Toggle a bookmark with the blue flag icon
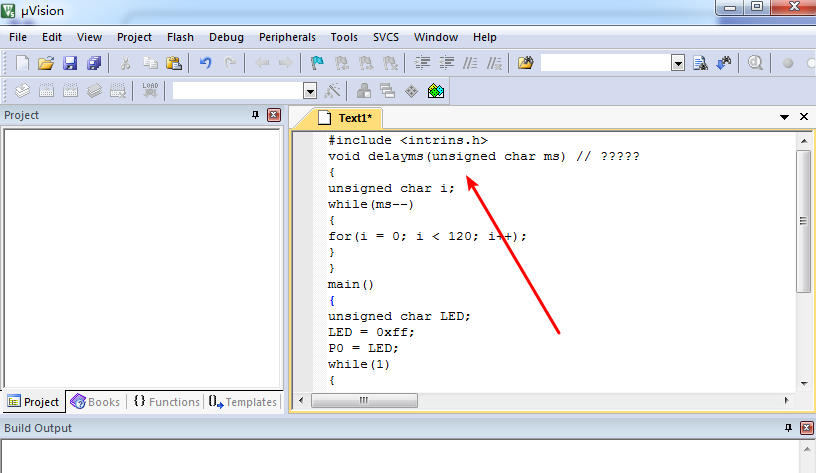816x473 pixels. pos(316,63)
